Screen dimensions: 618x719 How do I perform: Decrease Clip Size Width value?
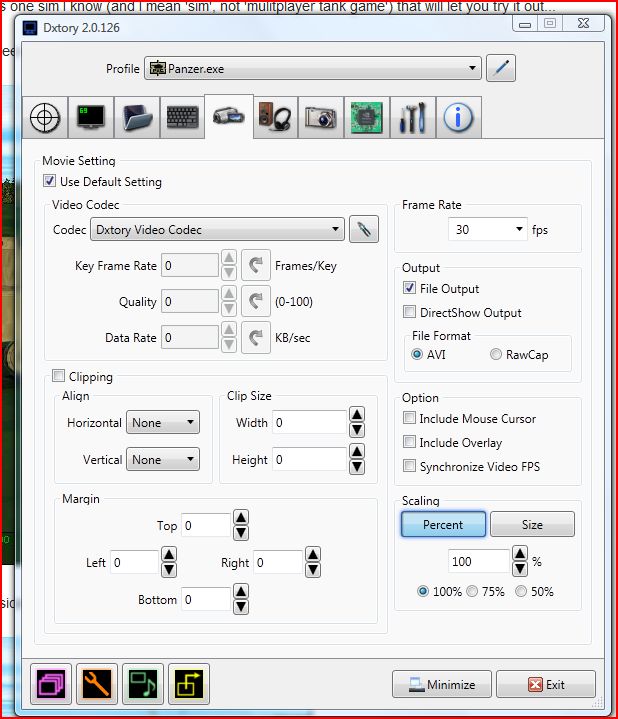(357, 430)
